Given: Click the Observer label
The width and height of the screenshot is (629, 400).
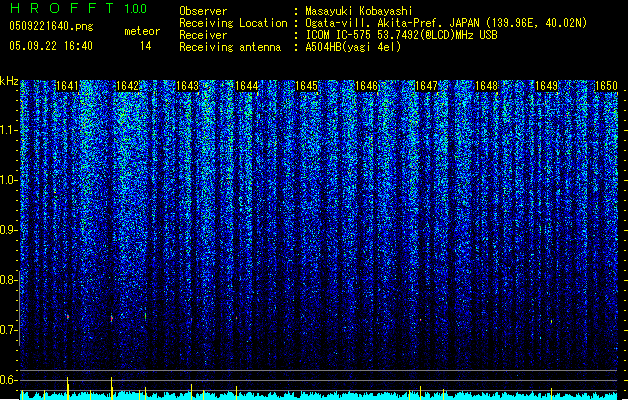Looking at the screenshot, I should [x=203, y=11].
